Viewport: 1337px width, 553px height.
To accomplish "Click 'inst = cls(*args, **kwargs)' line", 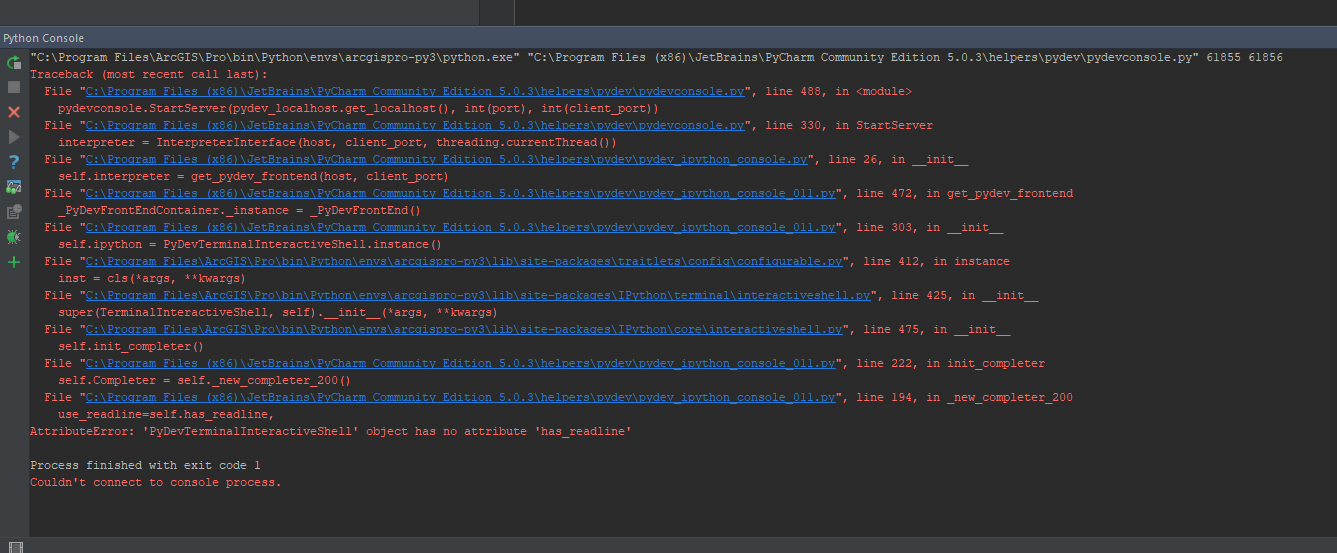I will pos(152,278).
